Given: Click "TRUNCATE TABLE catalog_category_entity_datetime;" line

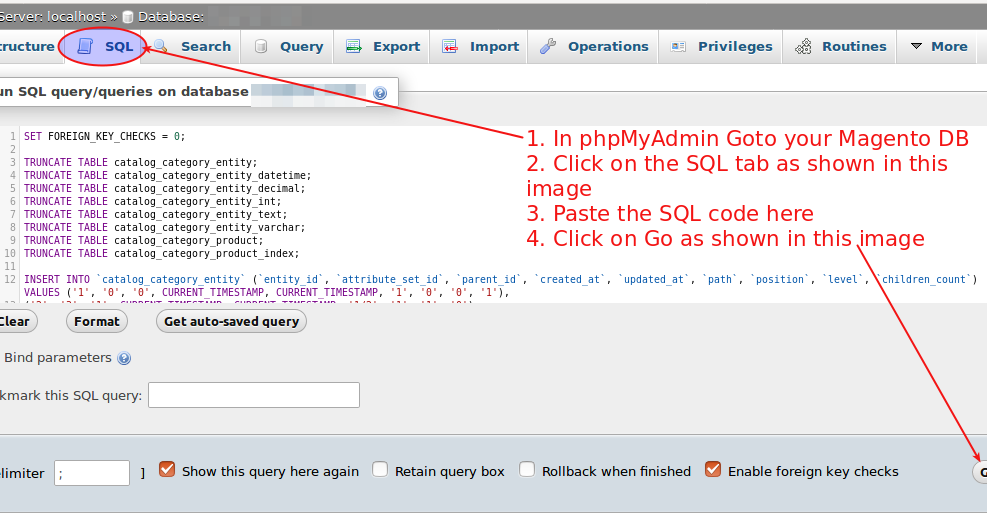Looking at the screenshot, I should pos(167,176).
